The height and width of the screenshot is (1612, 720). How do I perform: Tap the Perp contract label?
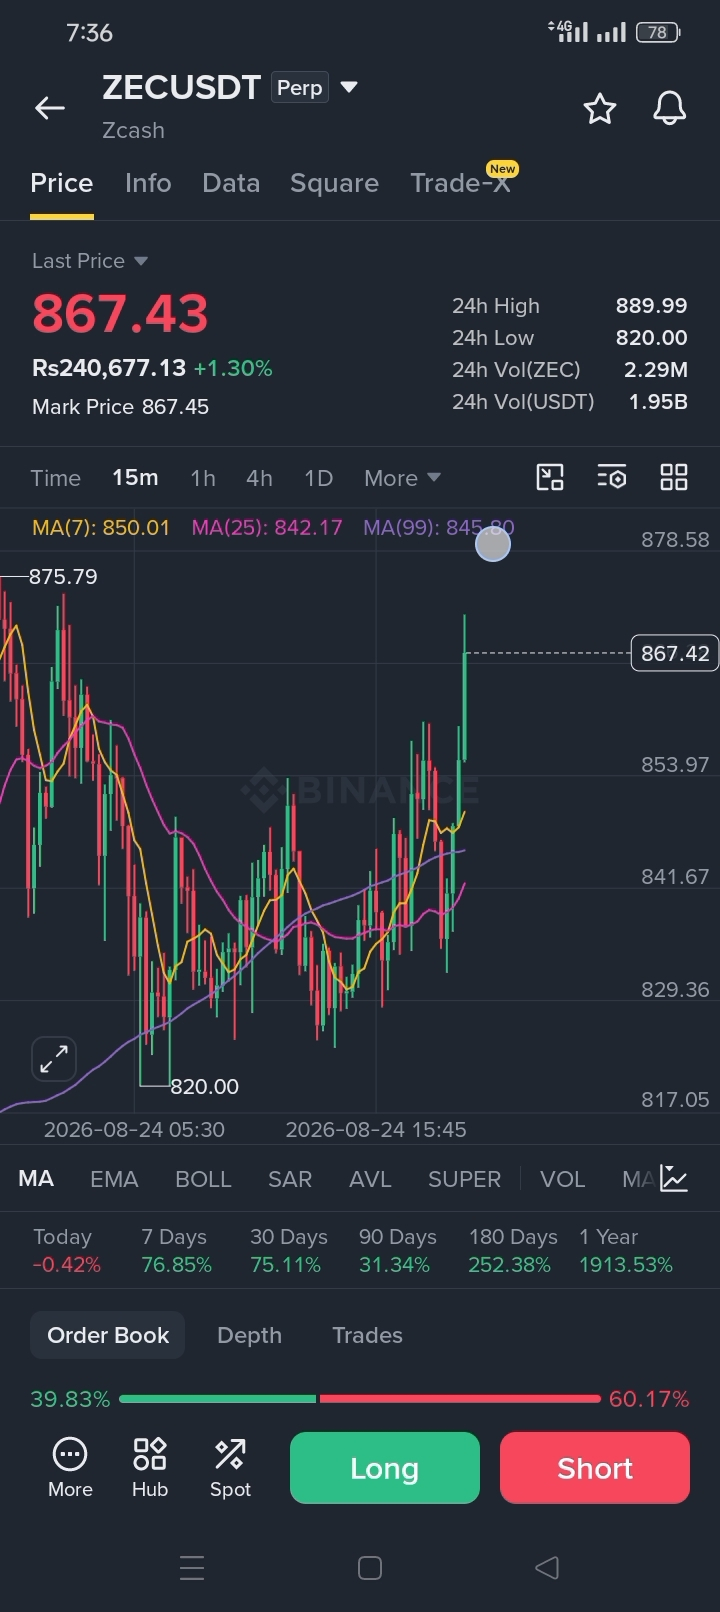point(299,88)
